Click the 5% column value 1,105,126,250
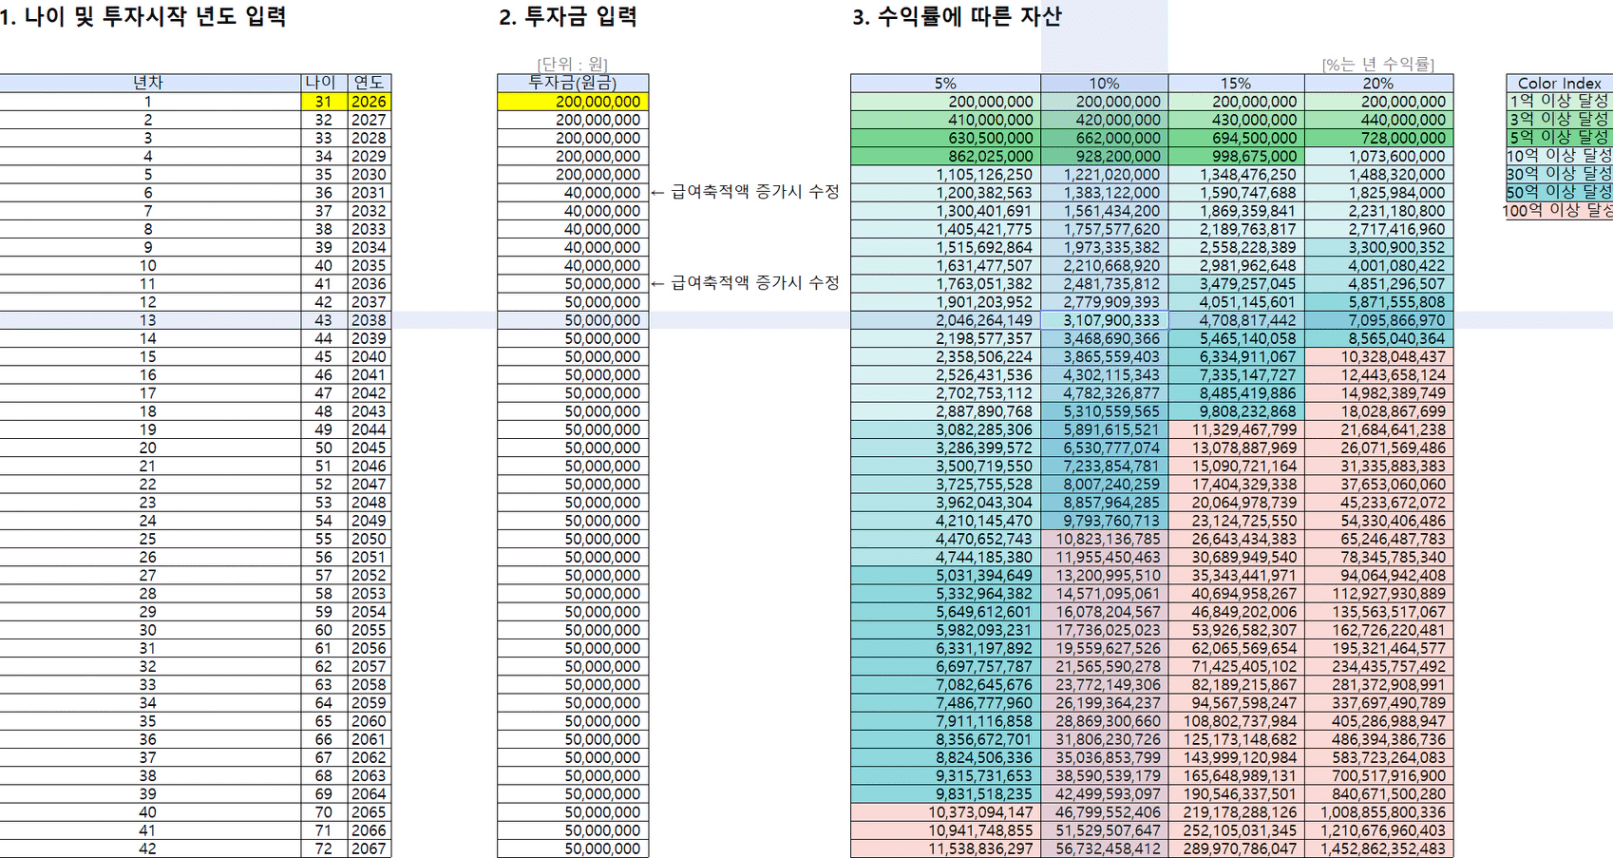This screenshot has width=1613, height=858. pyautogui.click(x=945, y=174)
